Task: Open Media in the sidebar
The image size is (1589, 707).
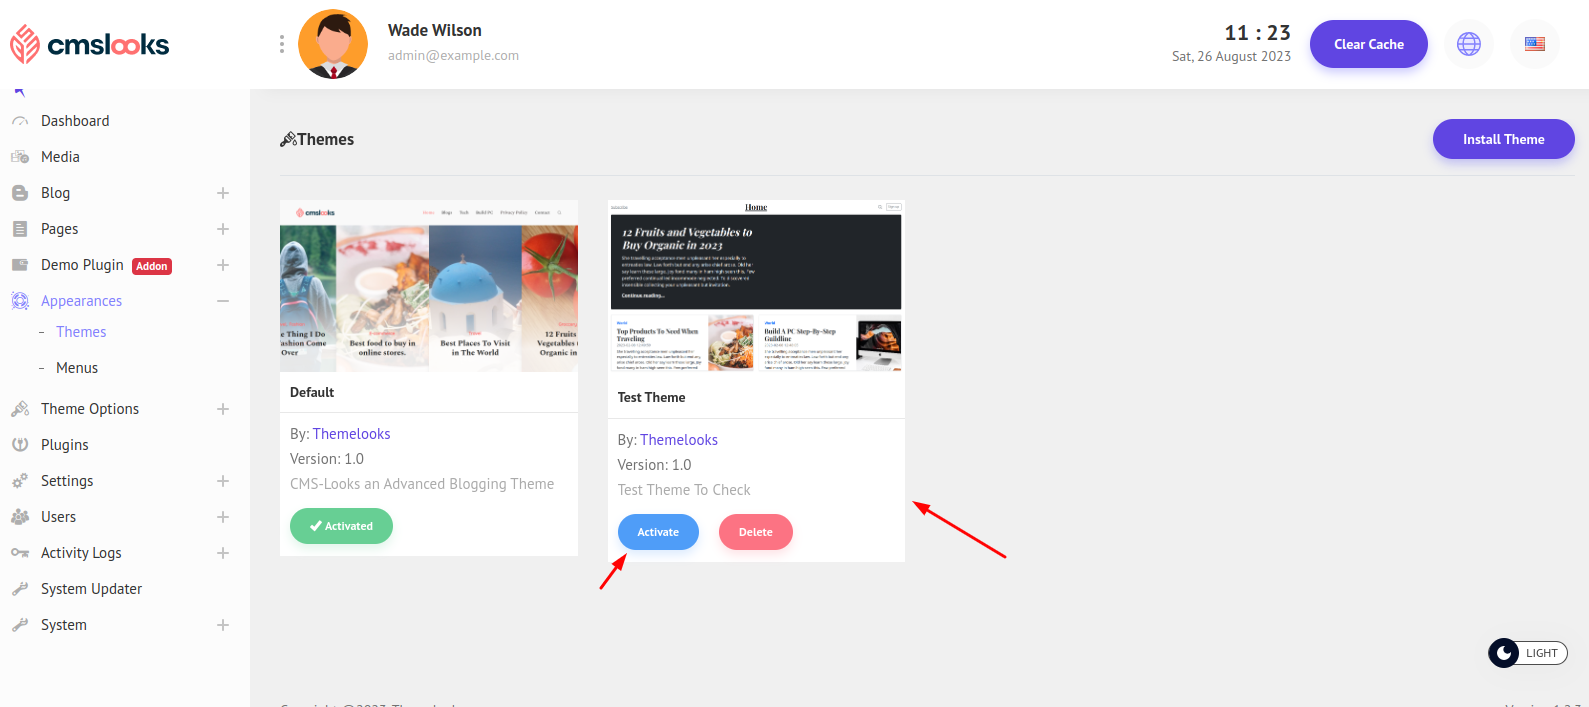Action: [x=60, y=157]
